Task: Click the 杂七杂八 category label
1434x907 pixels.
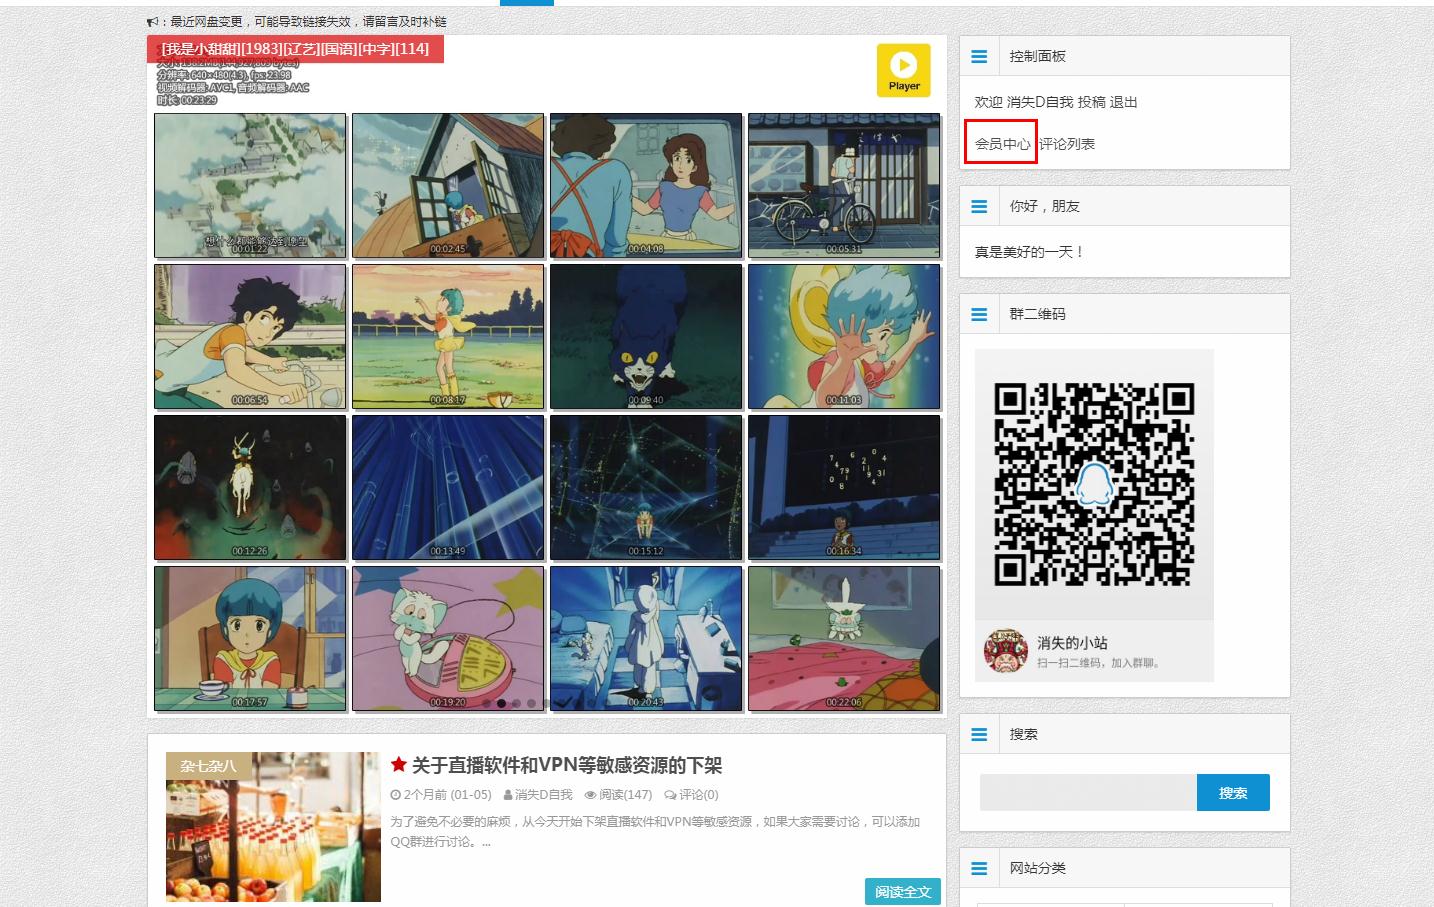Action: (x=209, y=766)
